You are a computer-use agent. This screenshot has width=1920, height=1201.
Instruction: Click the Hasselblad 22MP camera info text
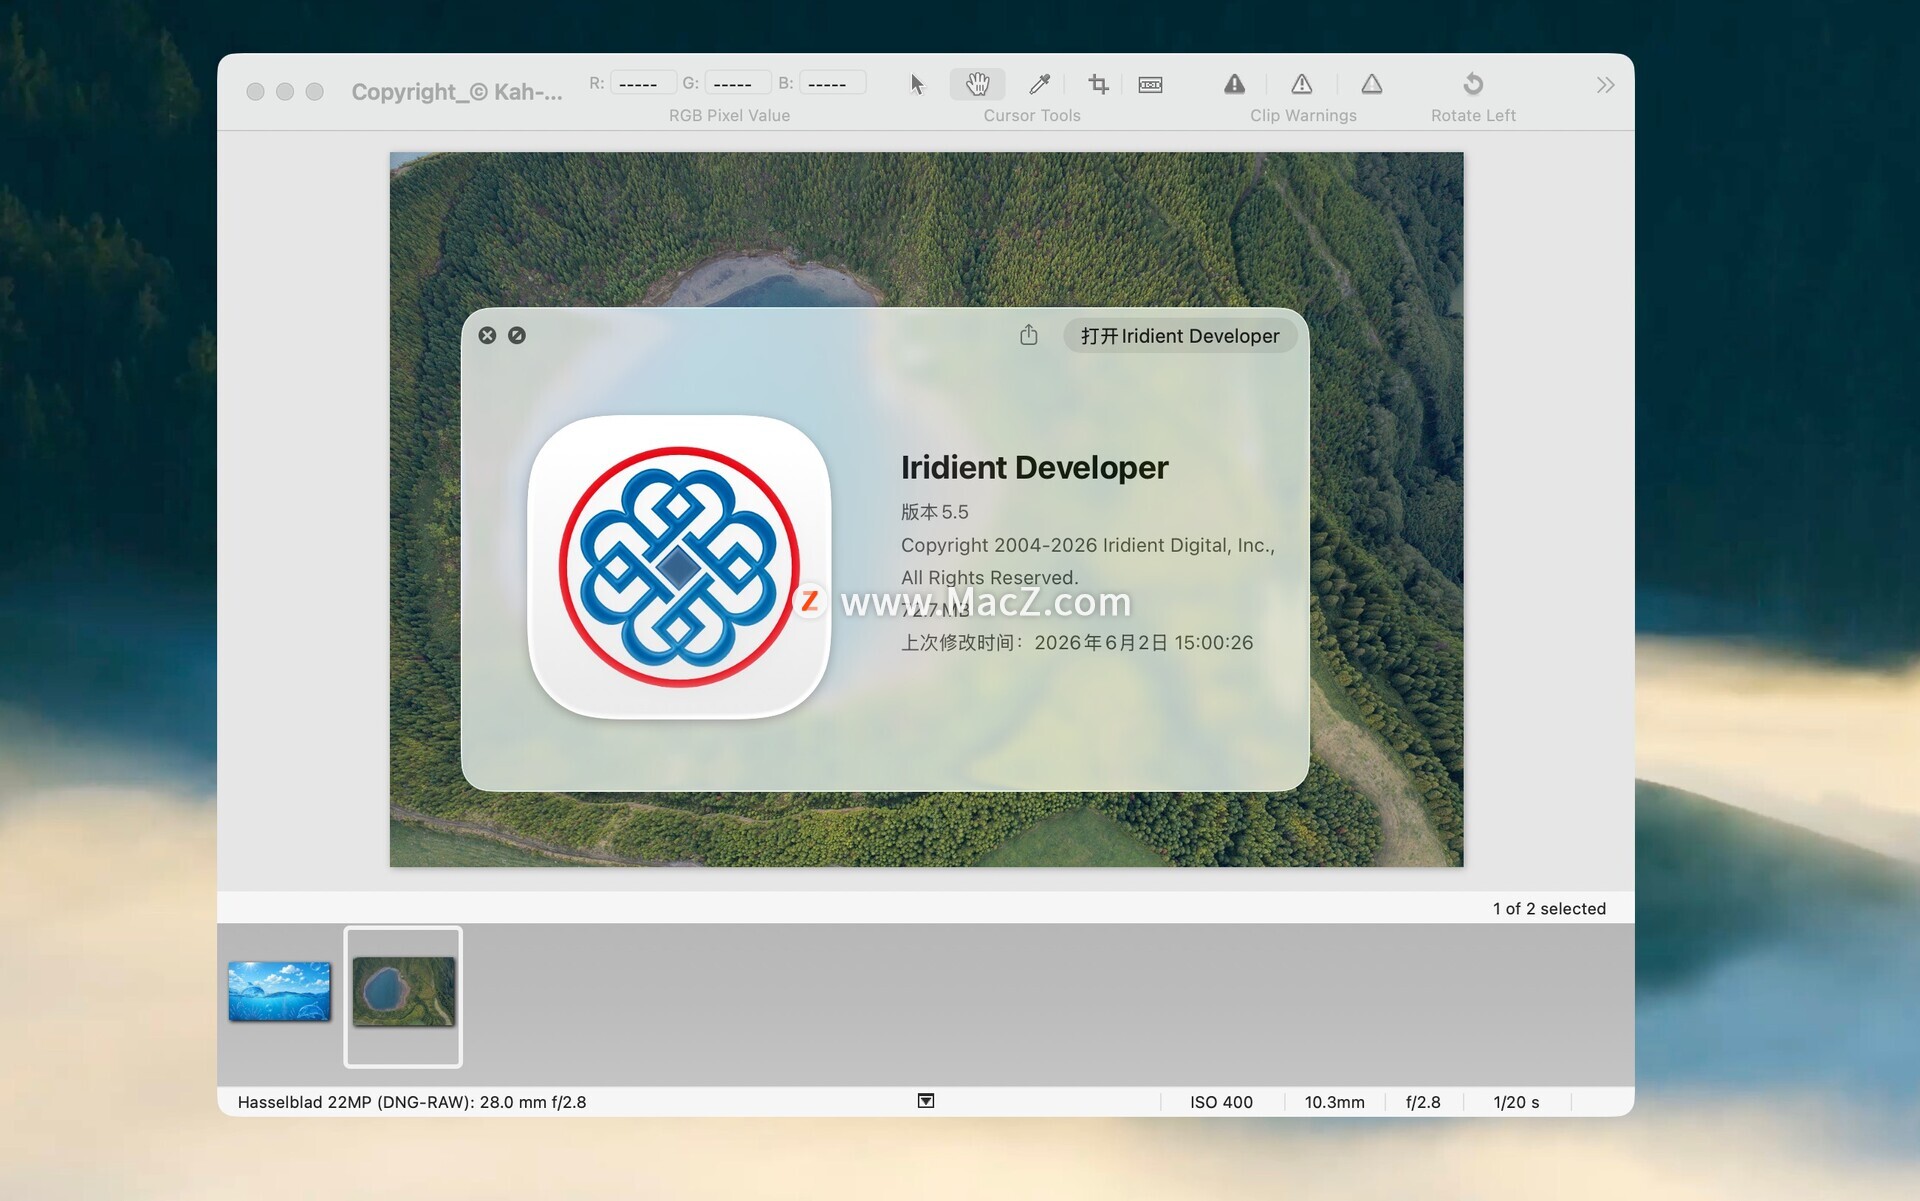(412, 1102)
